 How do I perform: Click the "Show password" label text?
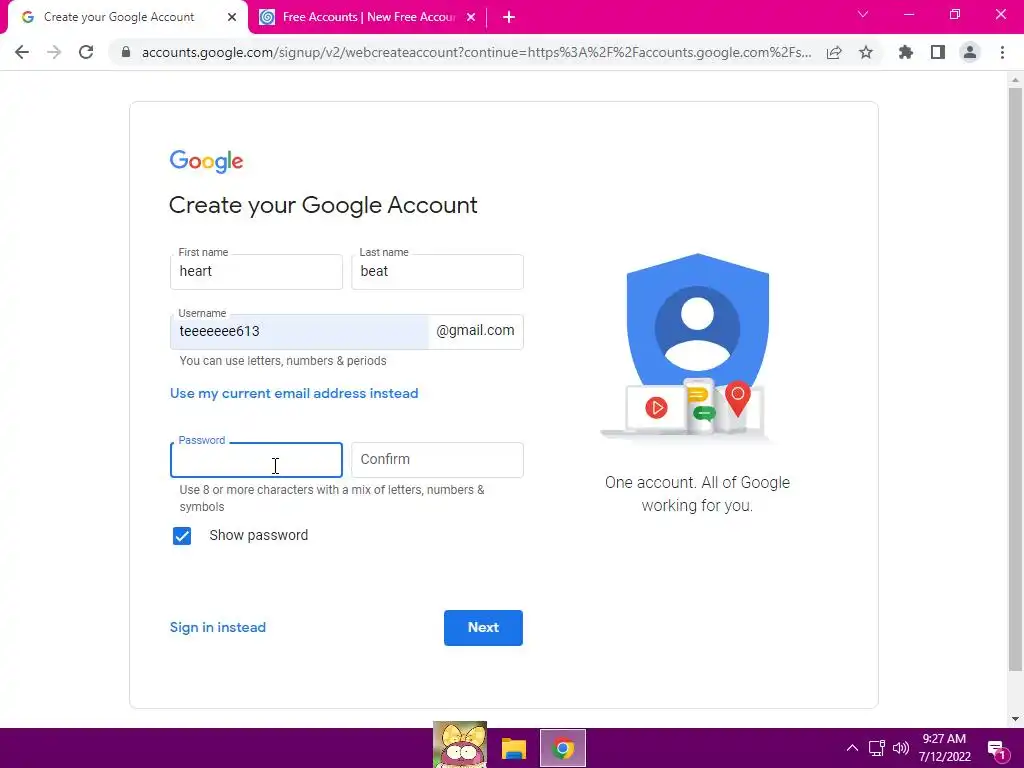[x=259, y=536]
